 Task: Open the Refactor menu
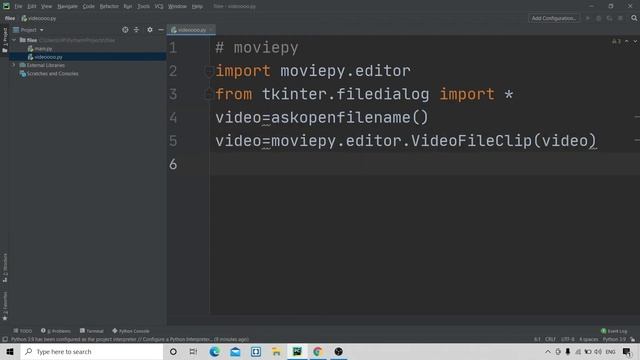tap(109, 6)
